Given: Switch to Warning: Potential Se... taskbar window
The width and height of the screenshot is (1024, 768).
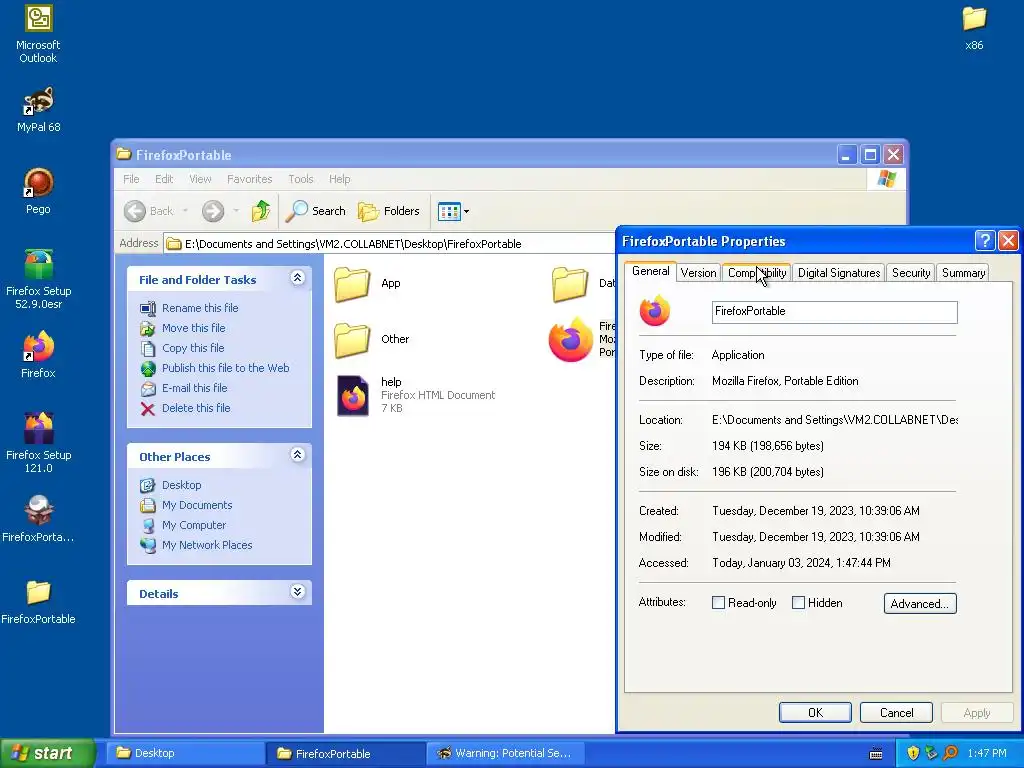Looking at the screenshot, I should [x=505, y=753].
